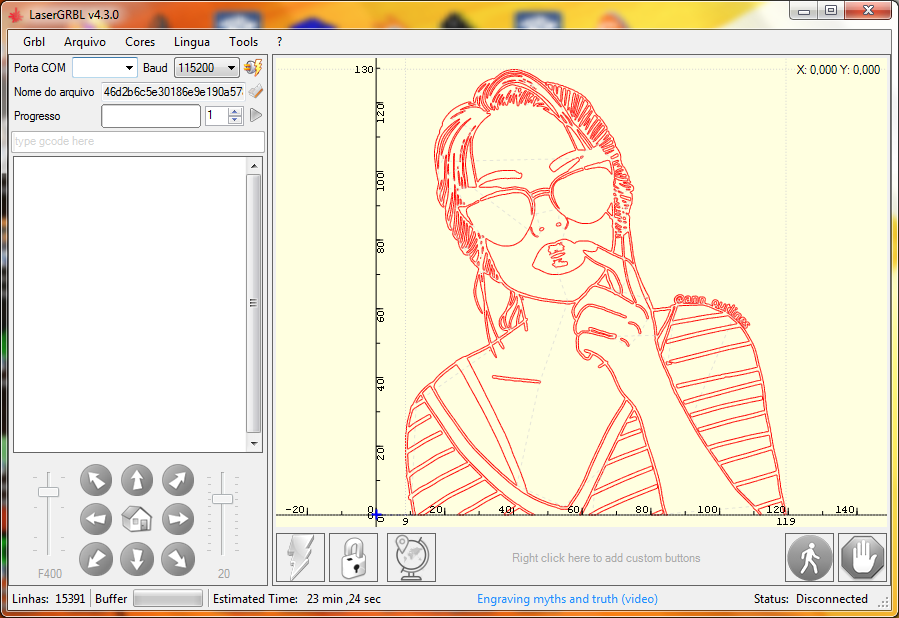This screenshot has height=618, width=899.
Task: Click the unlock padlock button
Action: [354, 557]
